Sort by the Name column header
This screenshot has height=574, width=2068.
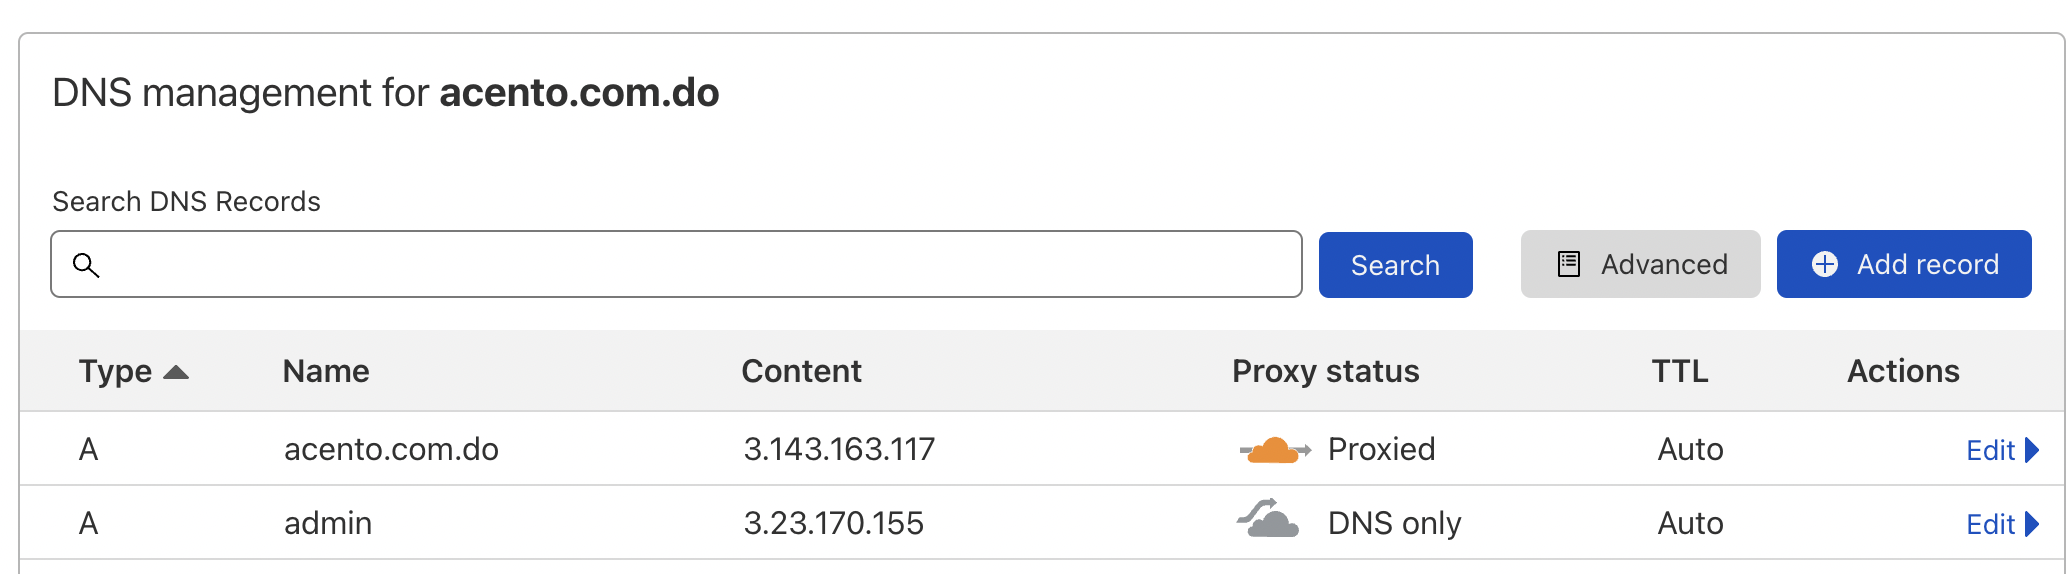point(326,371)
